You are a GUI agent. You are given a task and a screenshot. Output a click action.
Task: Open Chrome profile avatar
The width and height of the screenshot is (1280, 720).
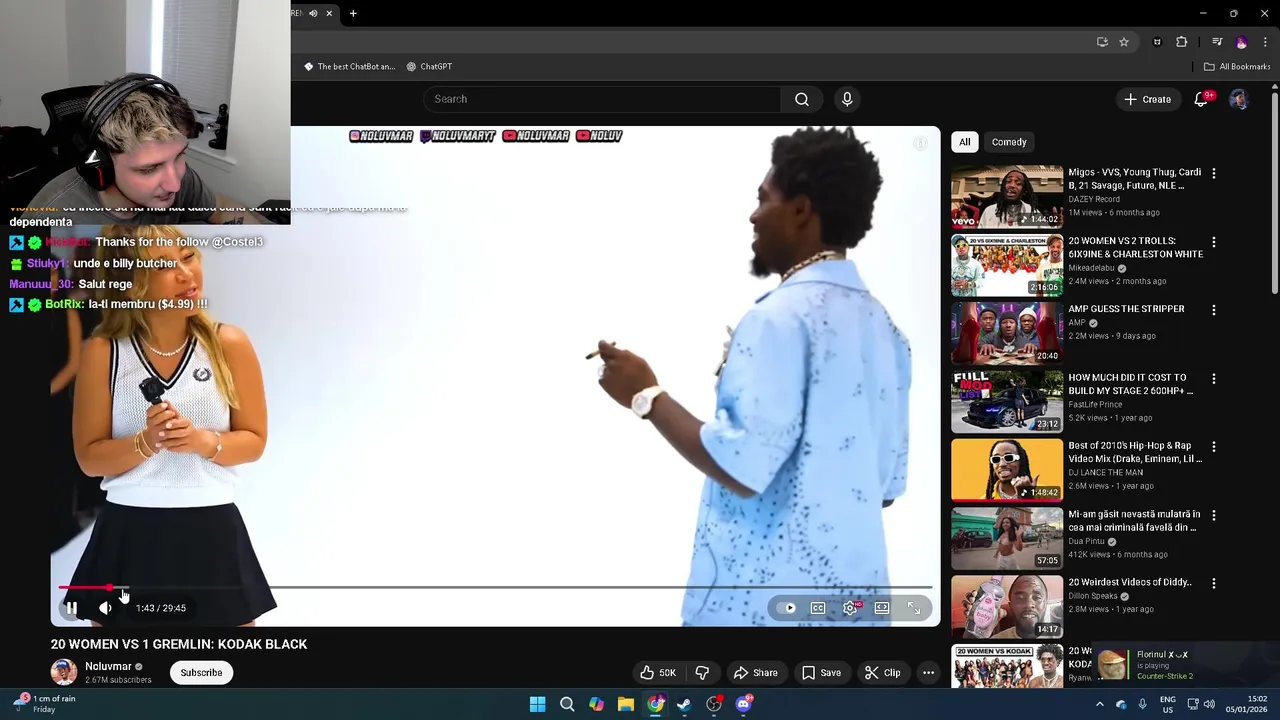[x=1242, y=42]
